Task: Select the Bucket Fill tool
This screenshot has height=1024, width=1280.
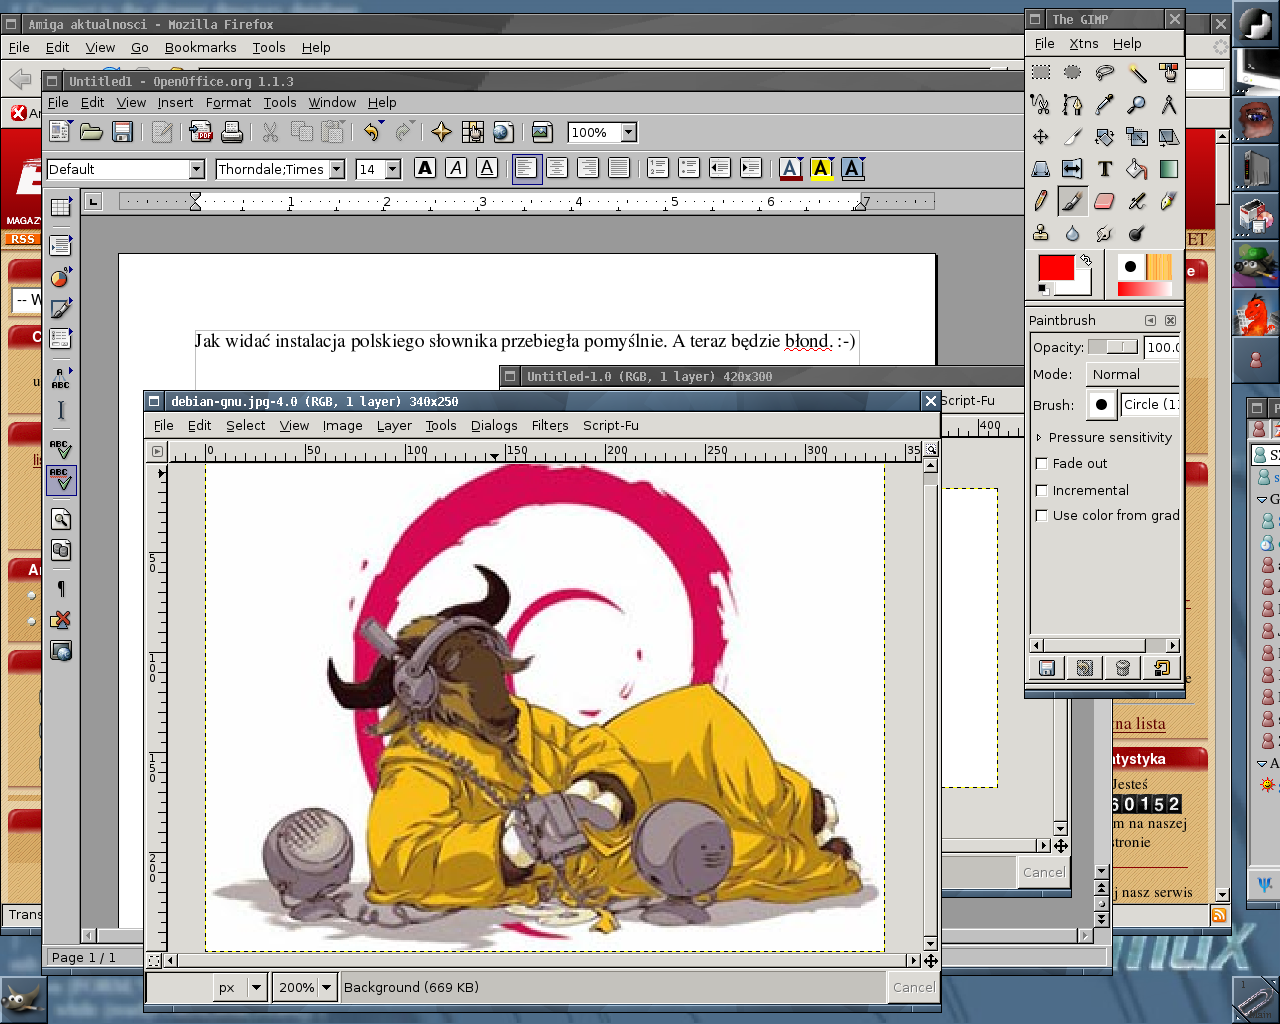Action: point(1137,169)
